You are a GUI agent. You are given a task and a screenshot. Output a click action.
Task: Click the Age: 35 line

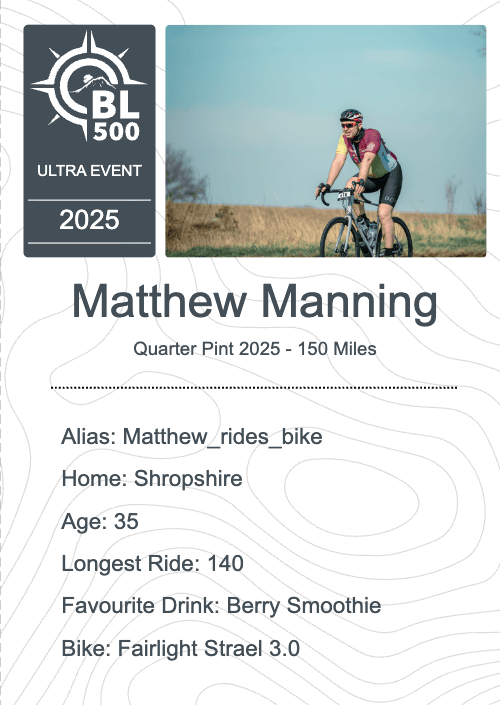[x=100, y=521]
